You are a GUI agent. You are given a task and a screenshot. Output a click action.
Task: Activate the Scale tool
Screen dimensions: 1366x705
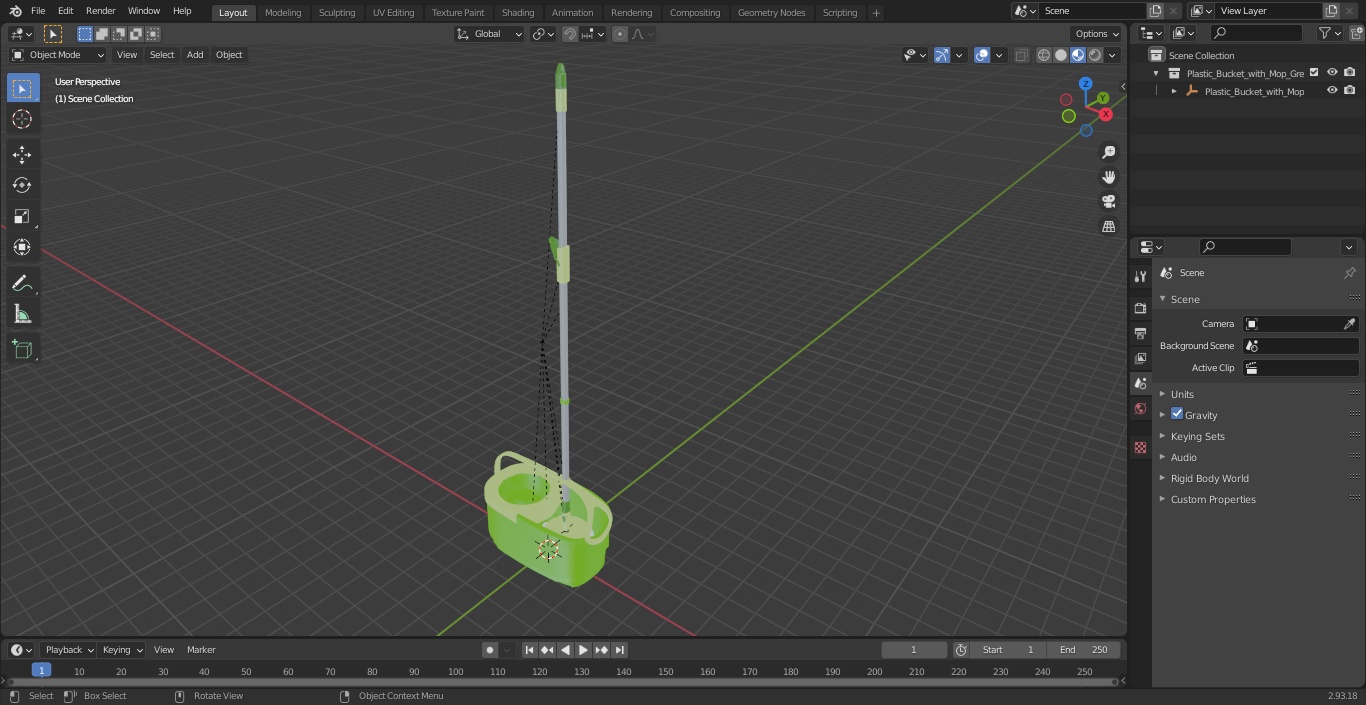(x=22, y=216)
